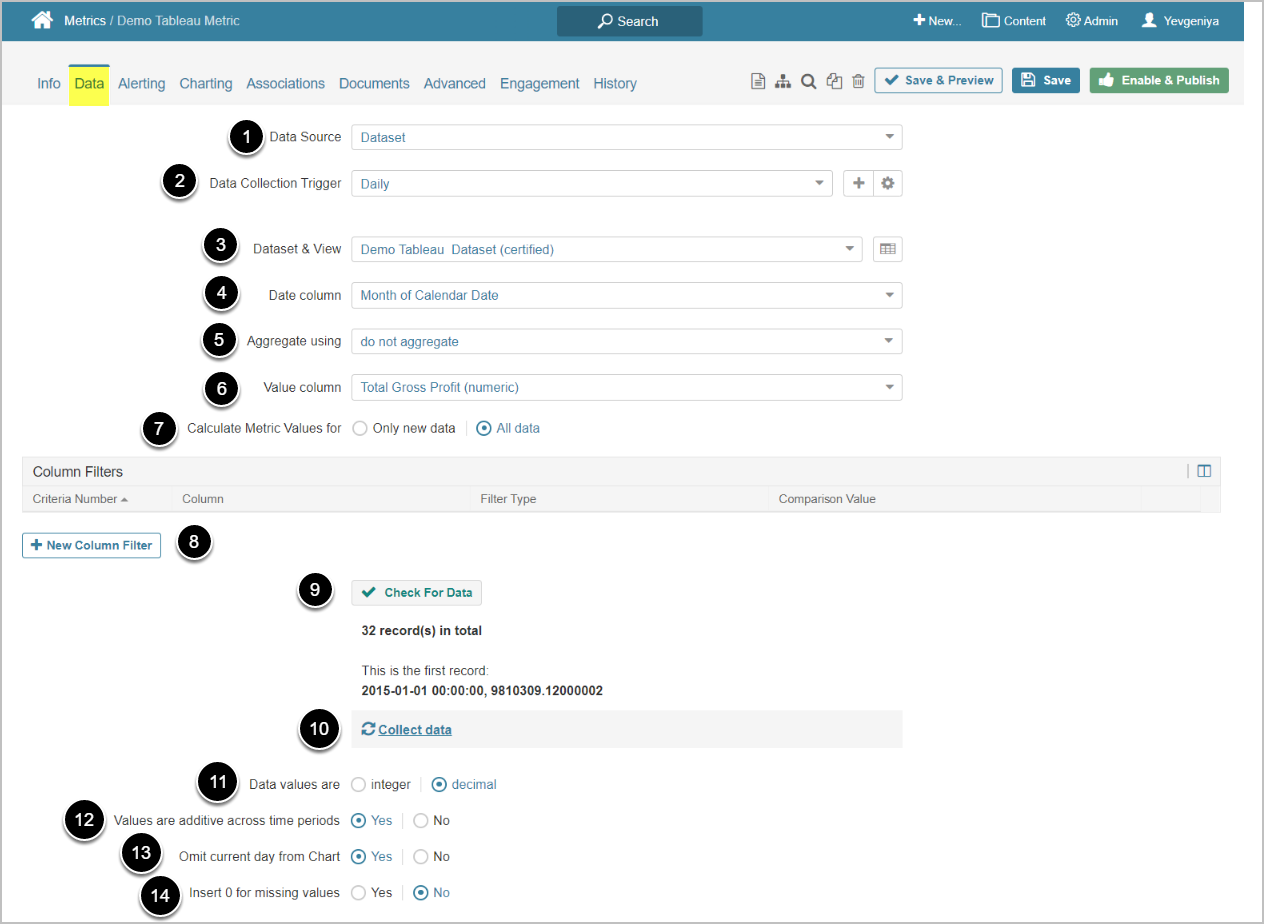Screen dimensions: 1264x924
Task: Open the hierarchy tree icon
Action: click(x=783, y=81)
